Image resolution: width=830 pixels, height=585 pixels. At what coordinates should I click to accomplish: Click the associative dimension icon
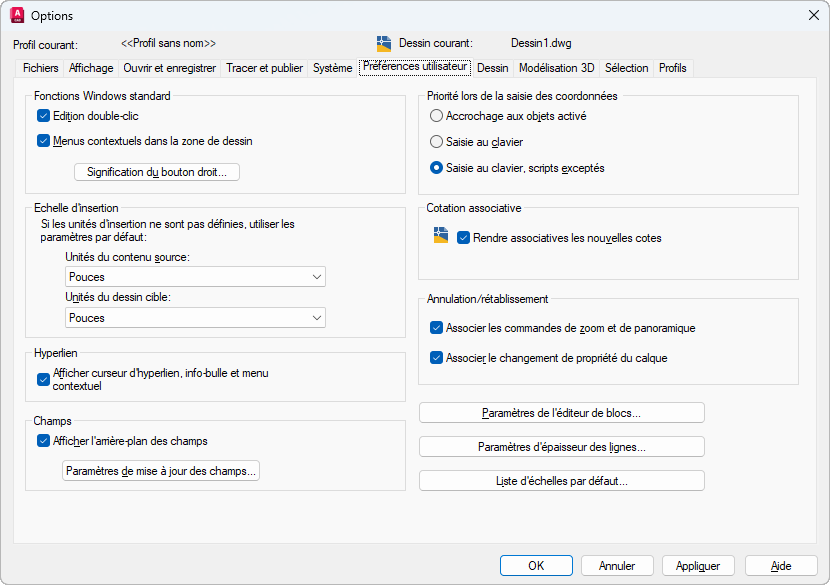(x=441, y=237)
